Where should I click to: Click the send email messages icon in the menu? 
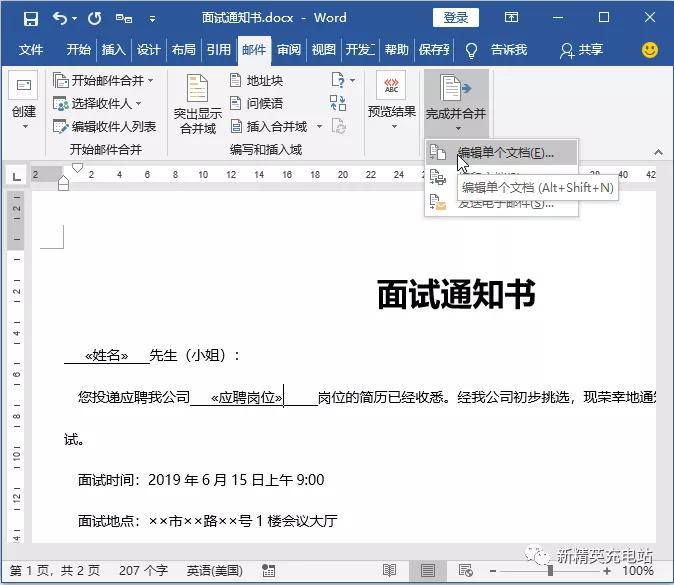tap(438, 202)
